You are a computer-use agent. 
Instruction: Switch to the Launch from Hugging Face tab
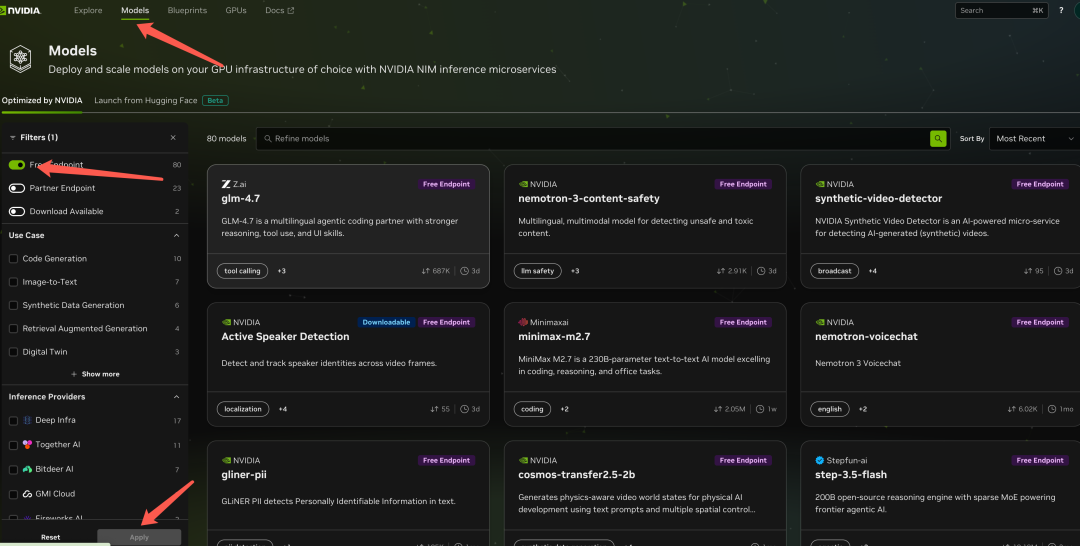146,101
